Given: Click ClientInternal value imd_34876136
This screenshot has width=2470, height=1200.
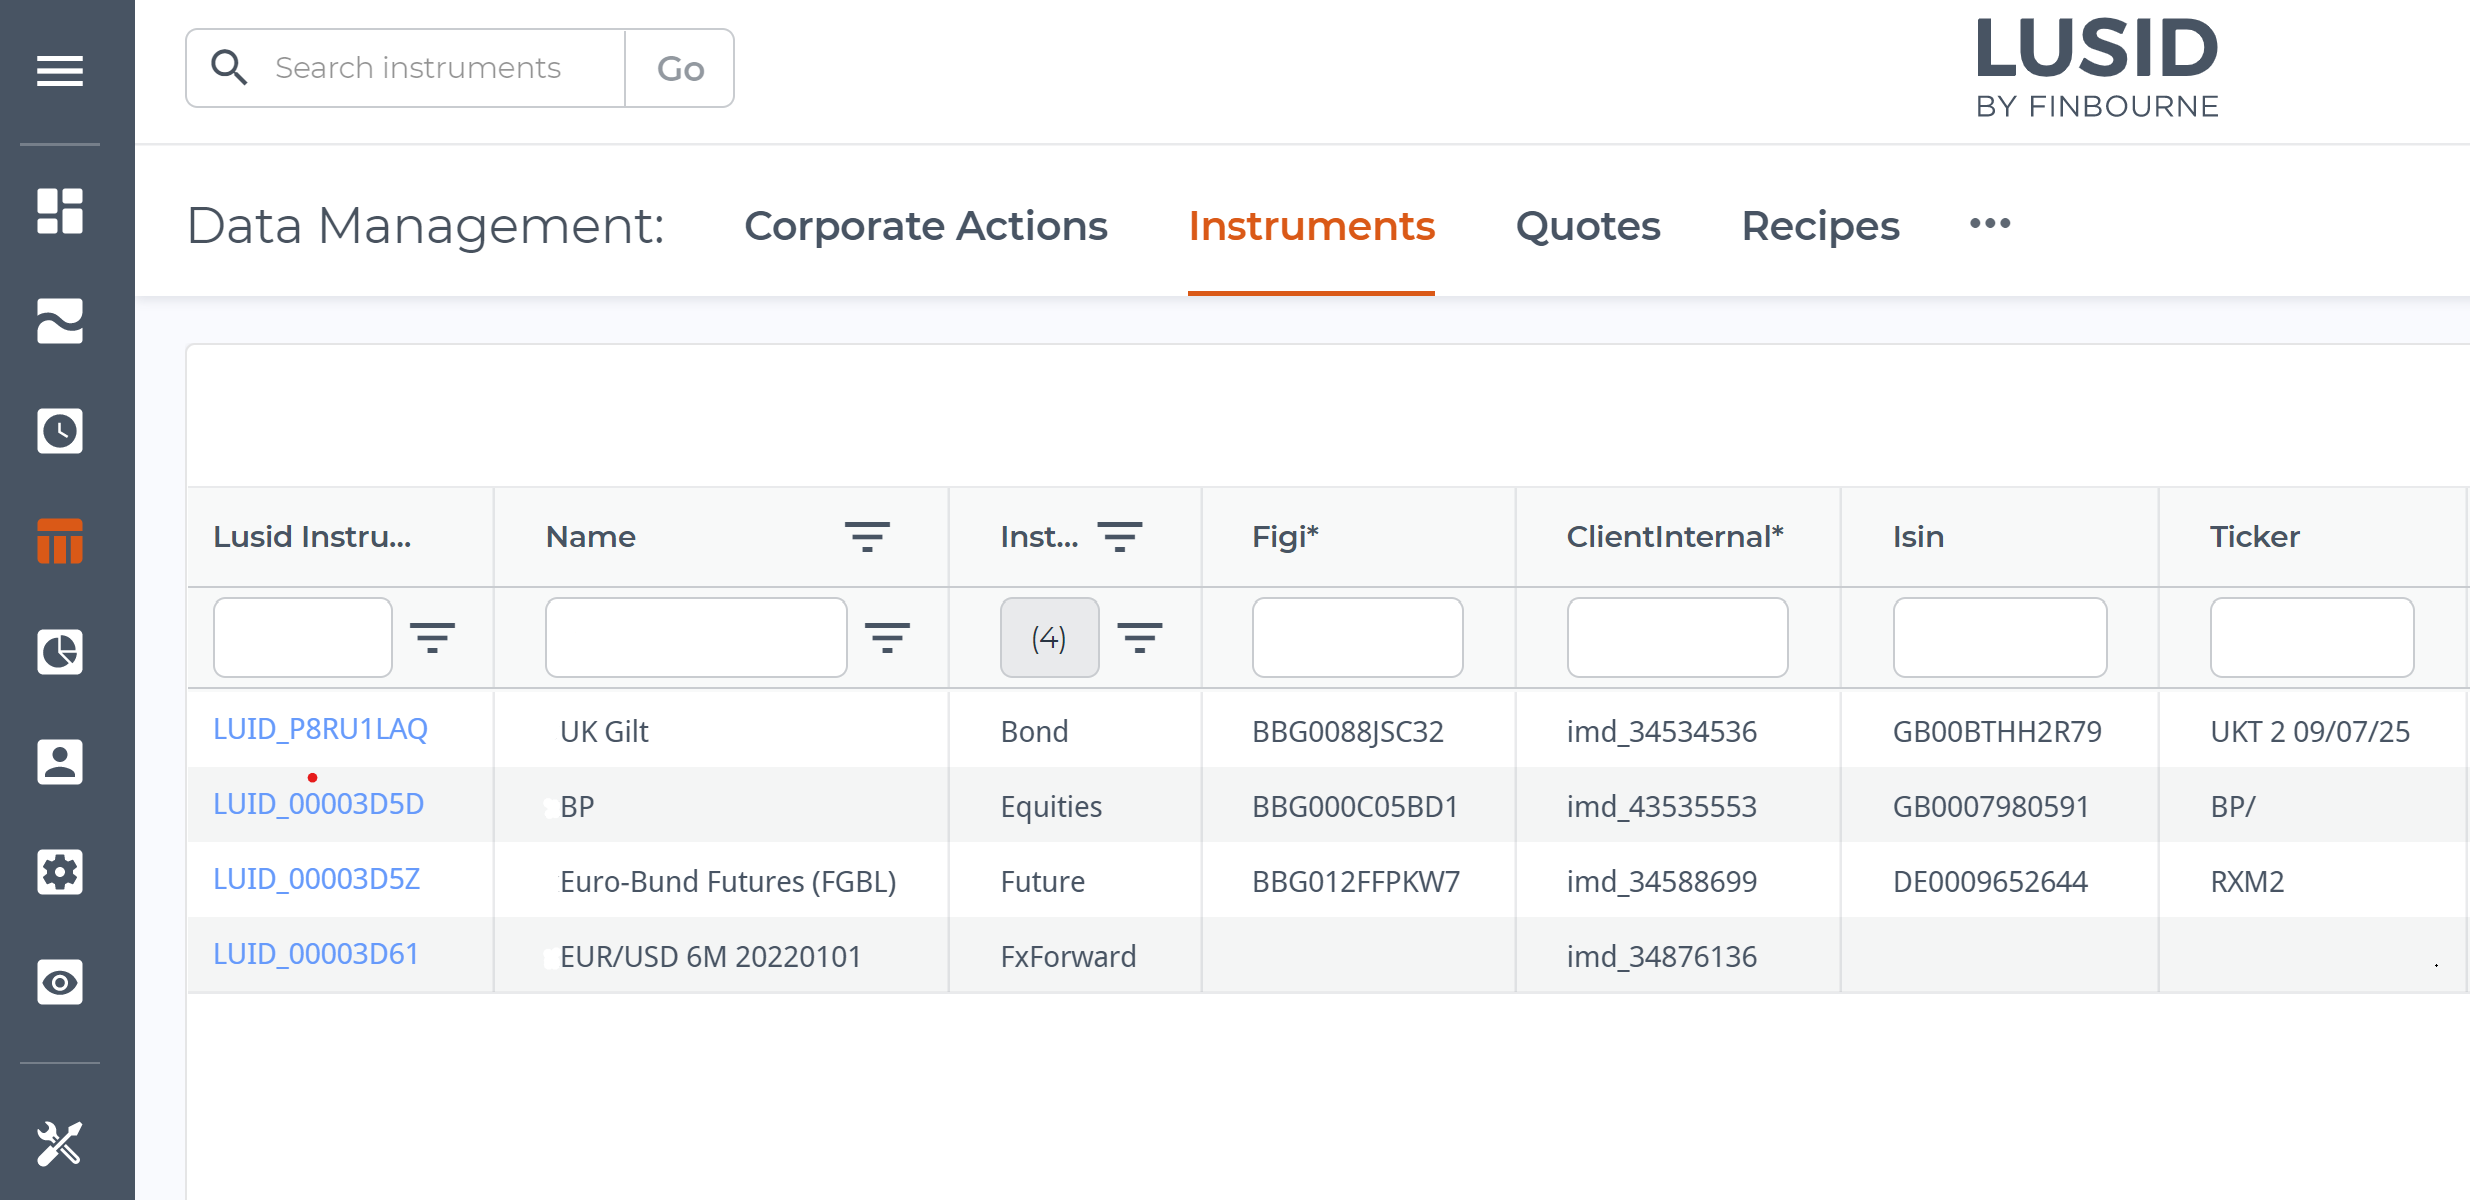Looking at the screenshot, I should [1661, 956].
